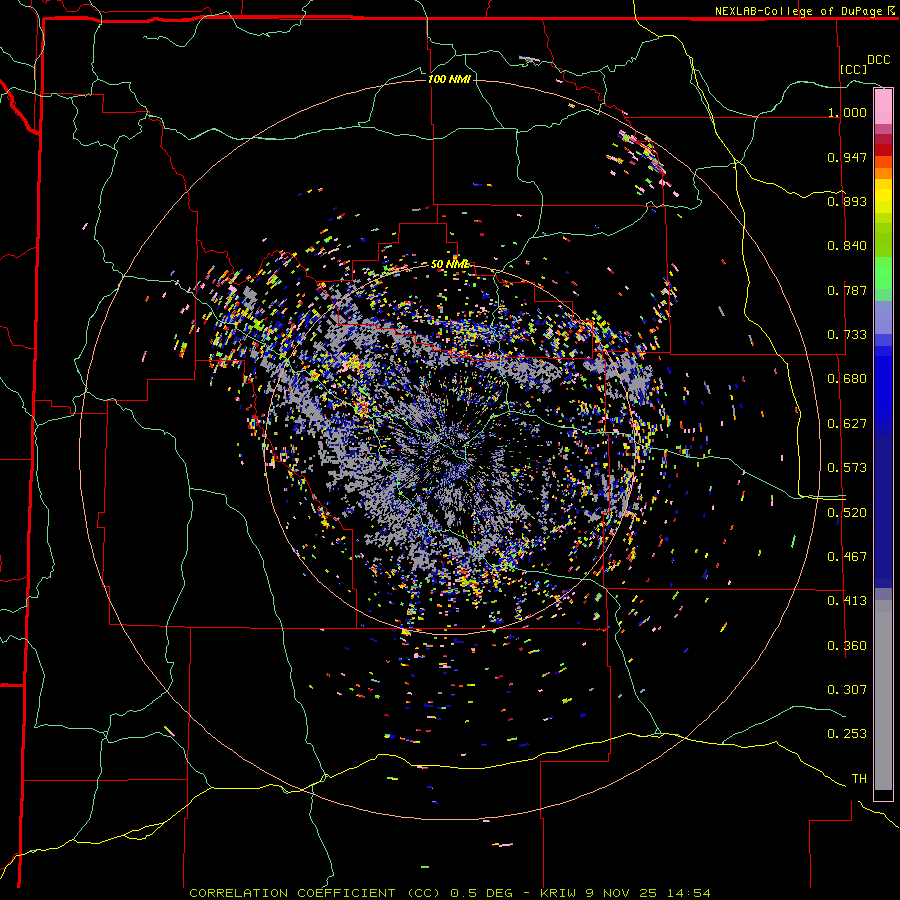Select the 0.787 legend value
This screenshot has width=900, height=900.
847,290
